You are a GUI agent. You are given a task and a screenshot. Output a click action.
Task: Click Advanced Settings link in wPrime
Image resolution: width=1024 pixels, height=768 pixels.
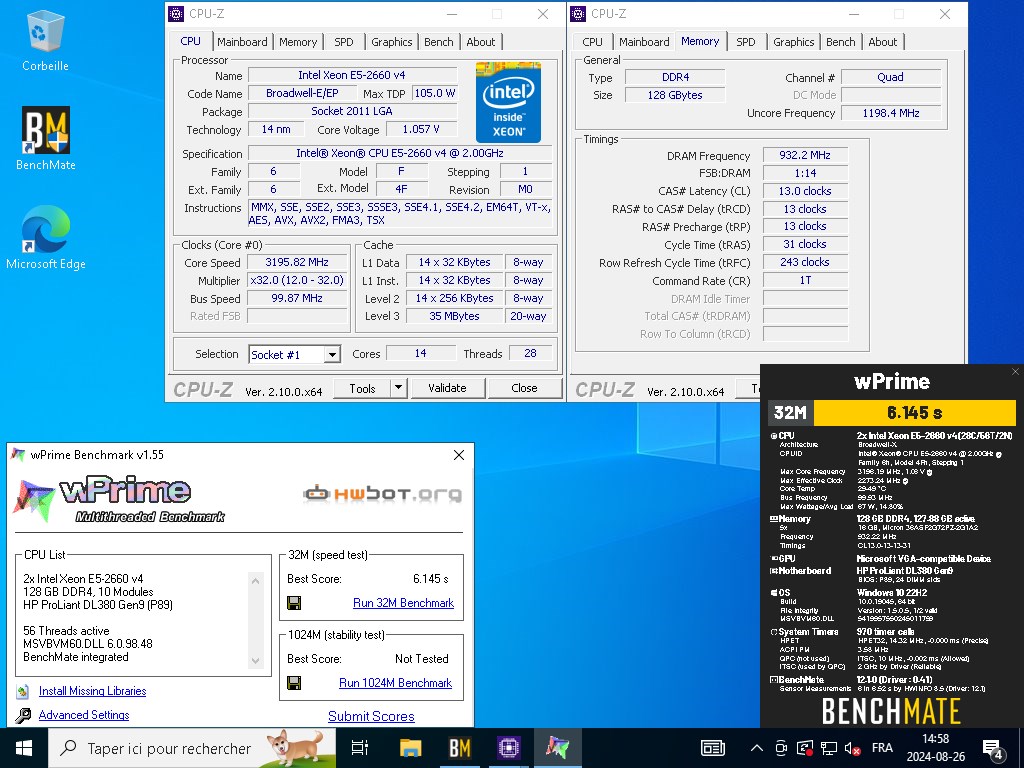84,715
